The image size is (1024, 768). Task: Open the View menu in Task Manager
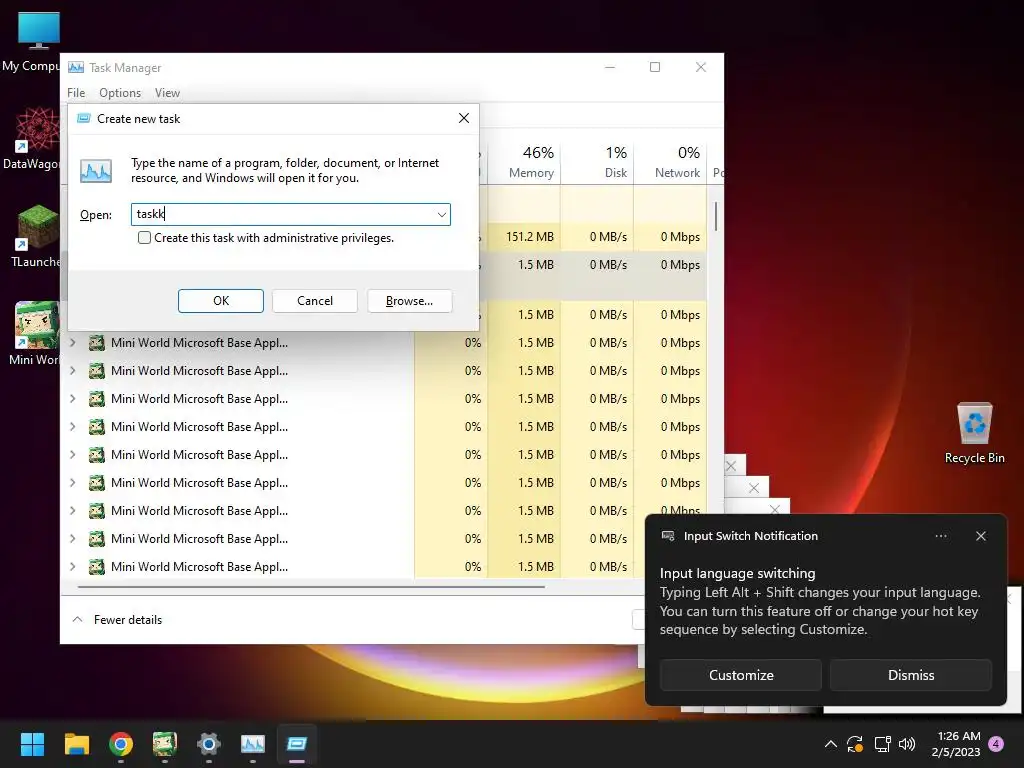[x=167, y=93]
